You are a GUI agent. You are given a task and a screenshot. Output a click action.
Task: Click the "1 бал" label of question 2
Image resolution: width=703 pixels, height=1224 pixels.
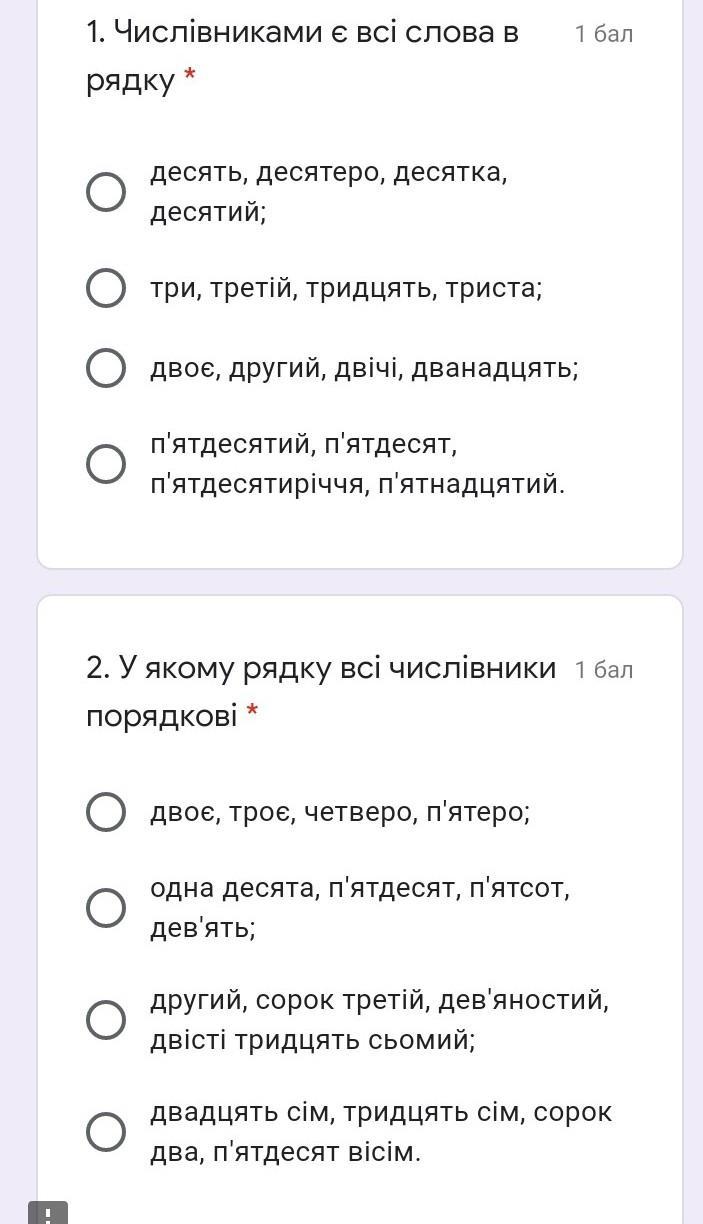(604, 670)
